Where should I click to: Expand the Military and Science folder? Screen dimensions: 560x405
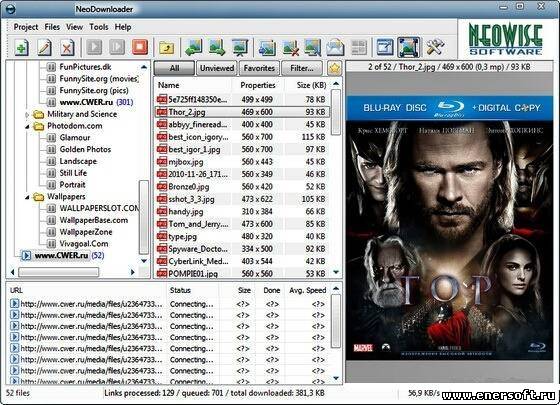pos(27,114)
